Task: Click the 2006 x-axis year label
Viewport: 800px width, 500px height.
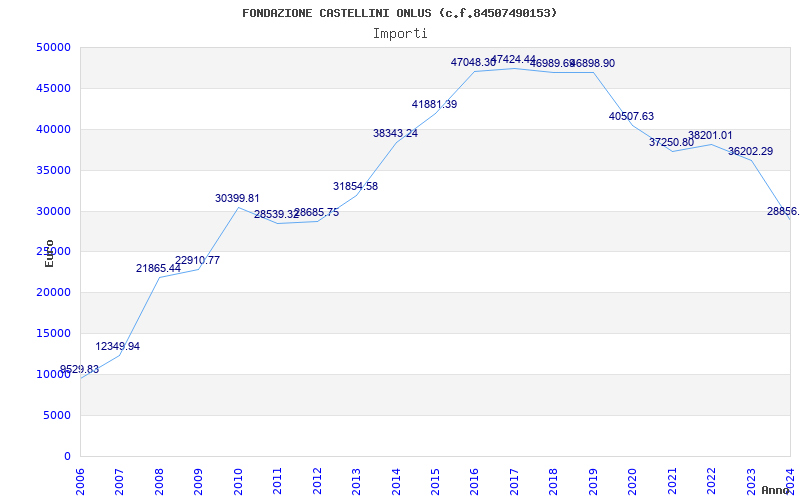Action: click(80, 482)
